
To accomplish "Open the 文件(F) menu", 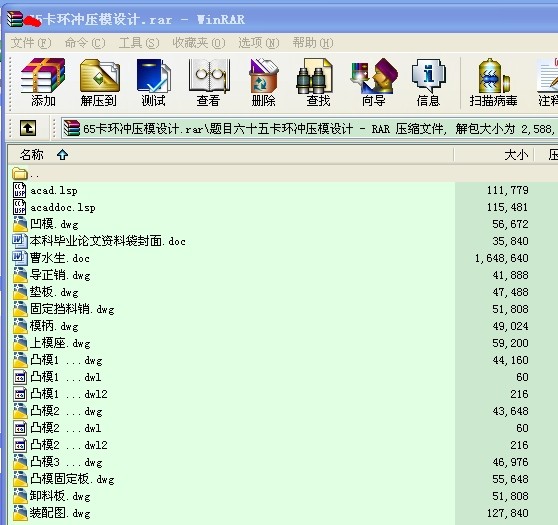I will pos(31,43).
